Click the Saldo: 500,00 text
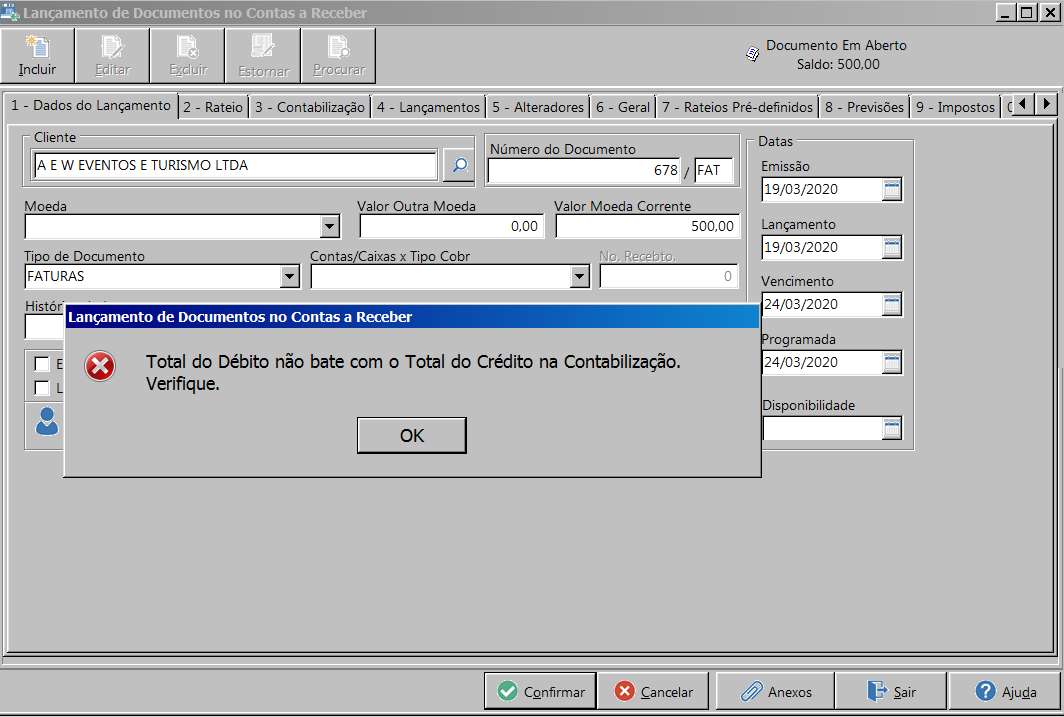Screen dimensions: 1064x717 point(838,64)
